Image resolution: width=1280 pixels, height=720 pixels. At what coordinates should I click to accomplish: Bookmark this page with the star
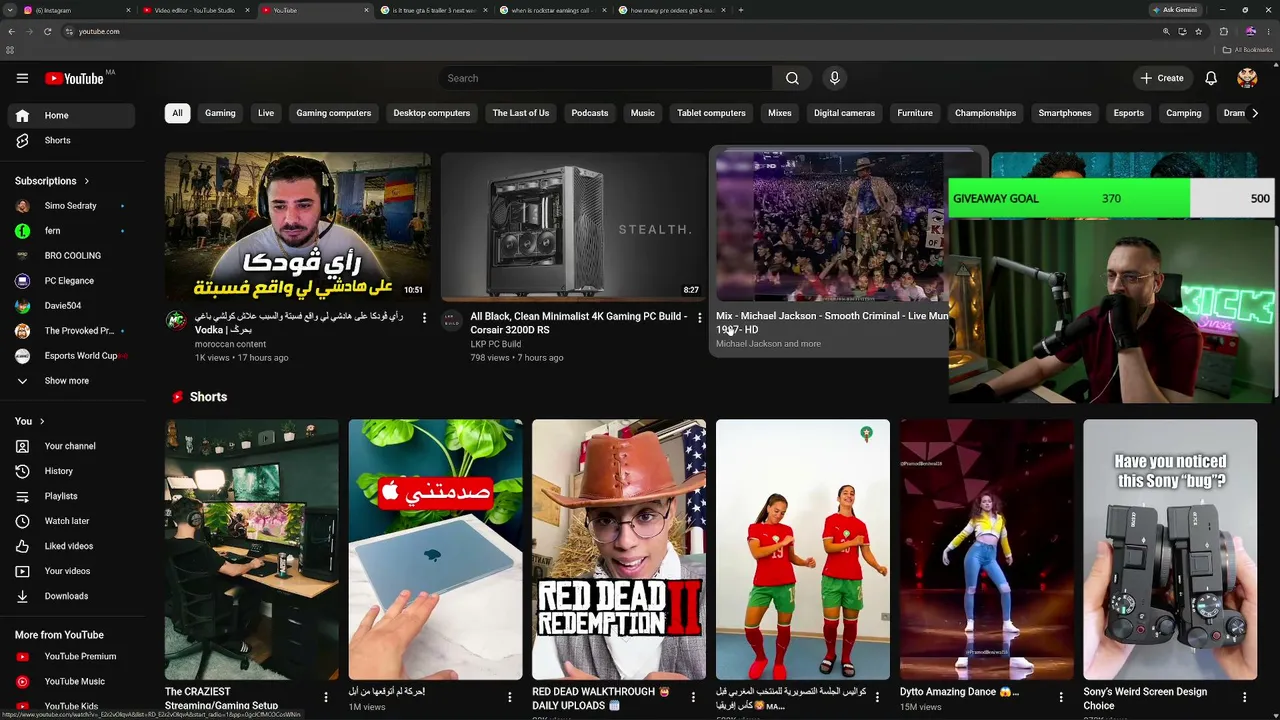click(x=1198, y=31)
